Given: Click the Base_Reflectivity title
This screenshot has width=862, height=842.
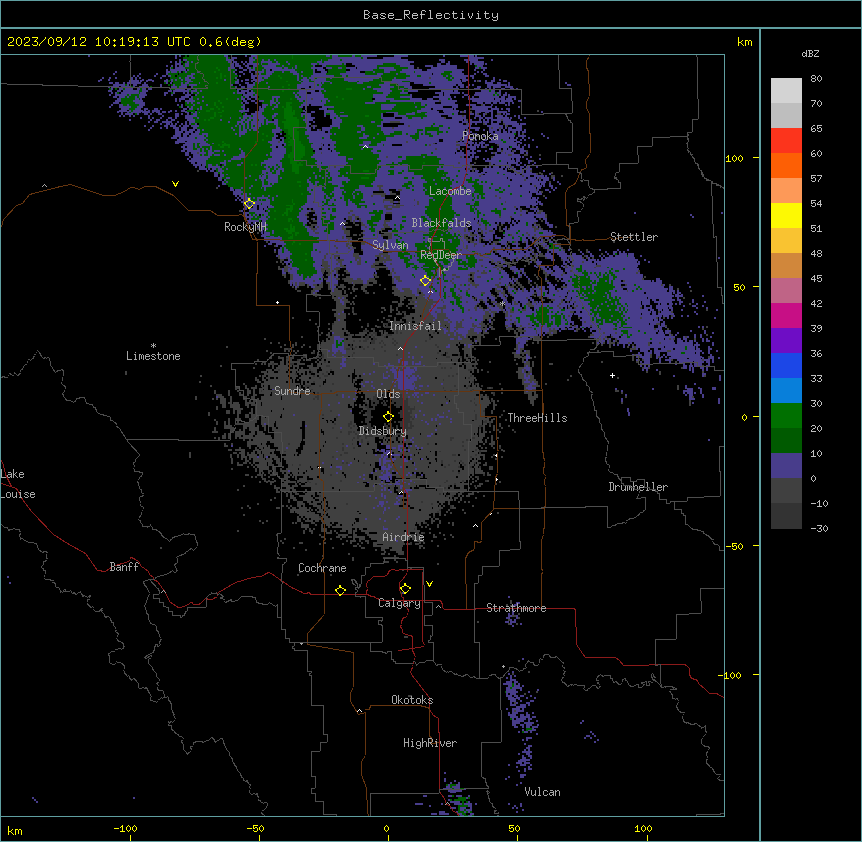Looking at the screenshot, I should tap(431, 15).
